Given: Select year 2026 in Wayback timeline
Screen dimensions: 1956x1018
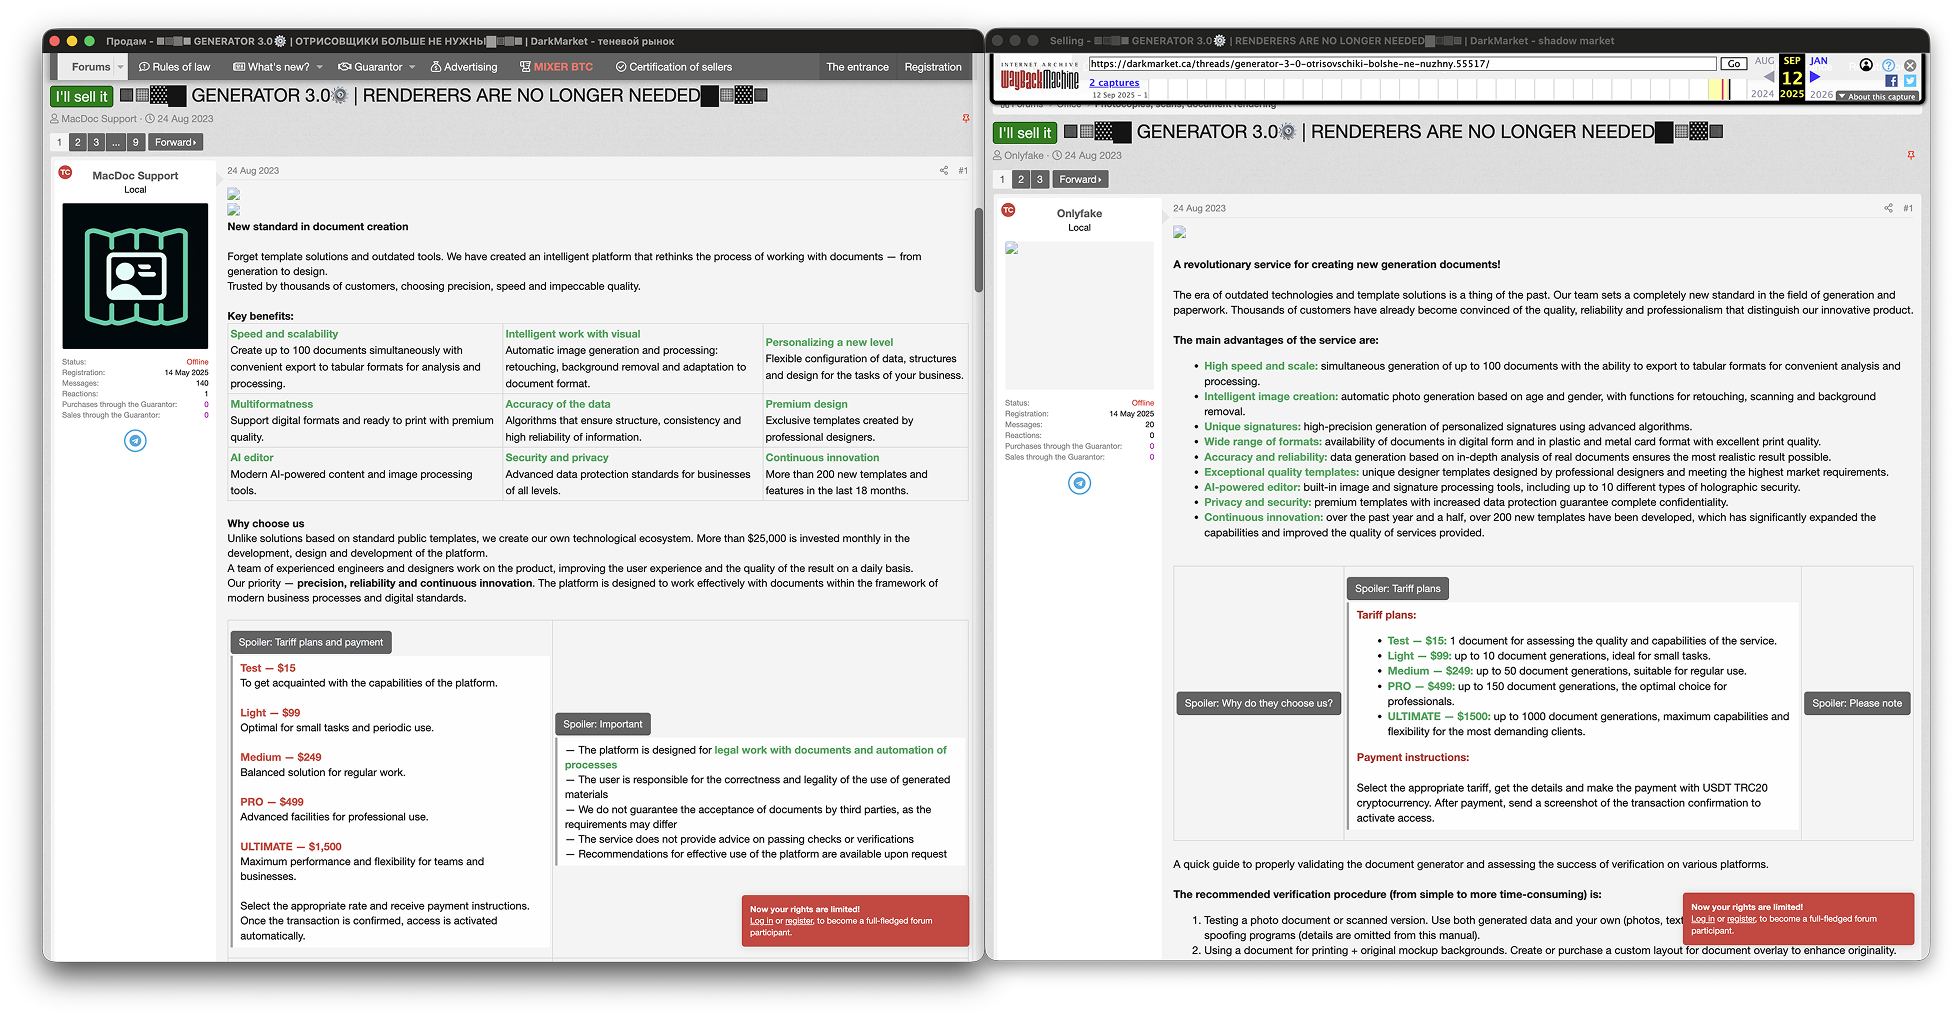Looking at the screenshot, I should (1821, 94).
